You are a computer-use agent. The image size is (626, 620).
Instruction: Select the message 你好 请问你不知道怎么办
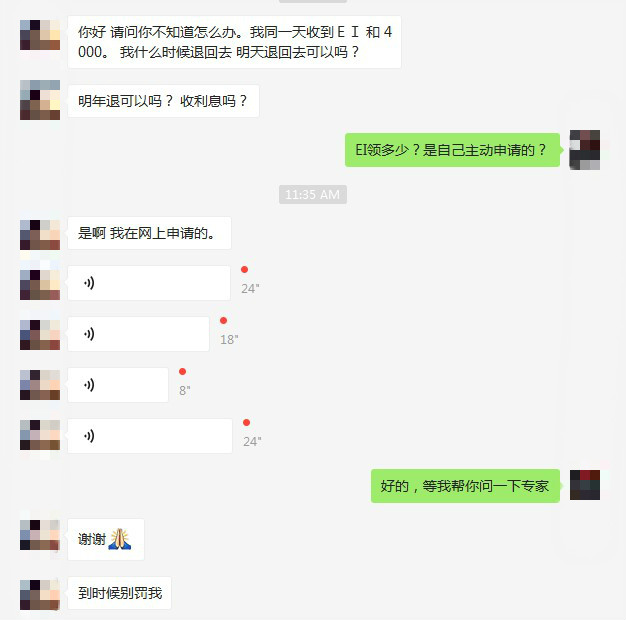click(234, 42)
